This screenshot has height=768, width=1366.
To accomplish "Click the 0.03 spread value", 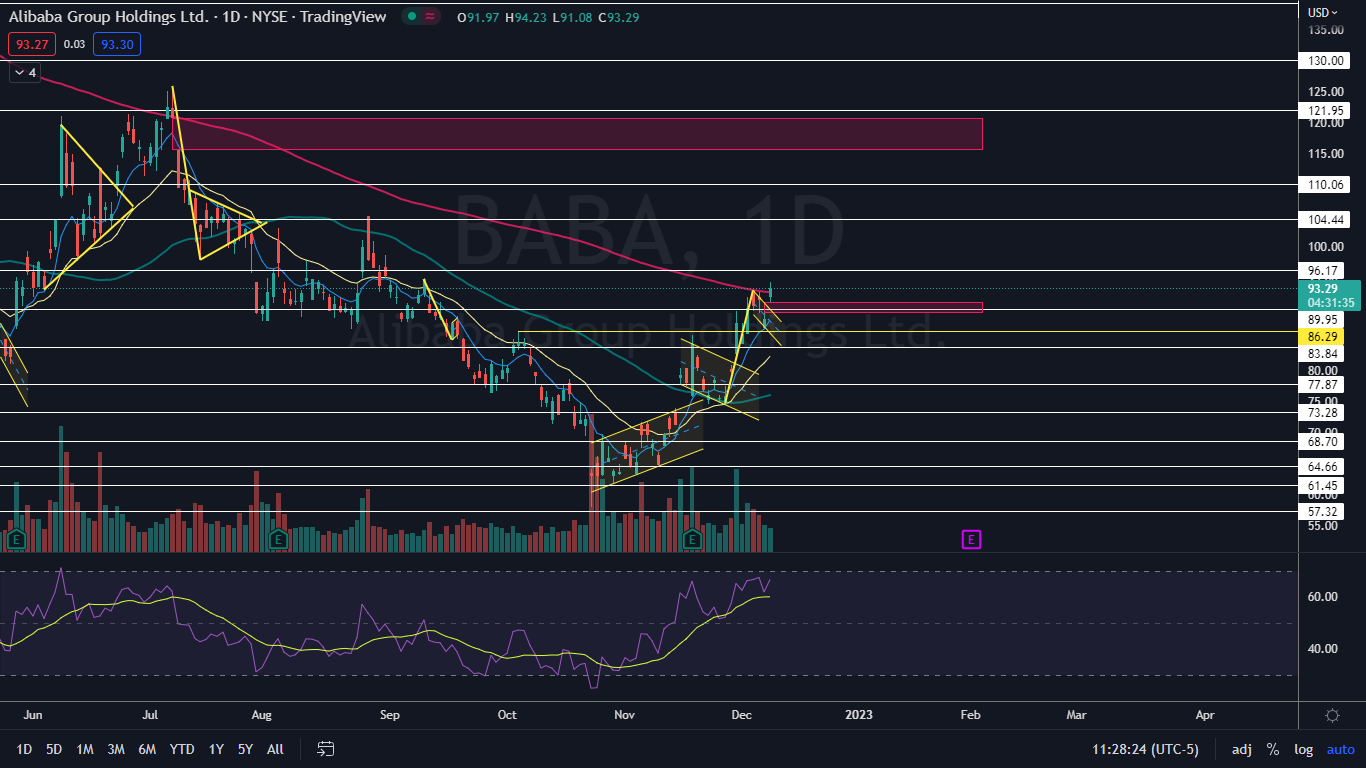I will pyautogui.click(x=74, y=44).
